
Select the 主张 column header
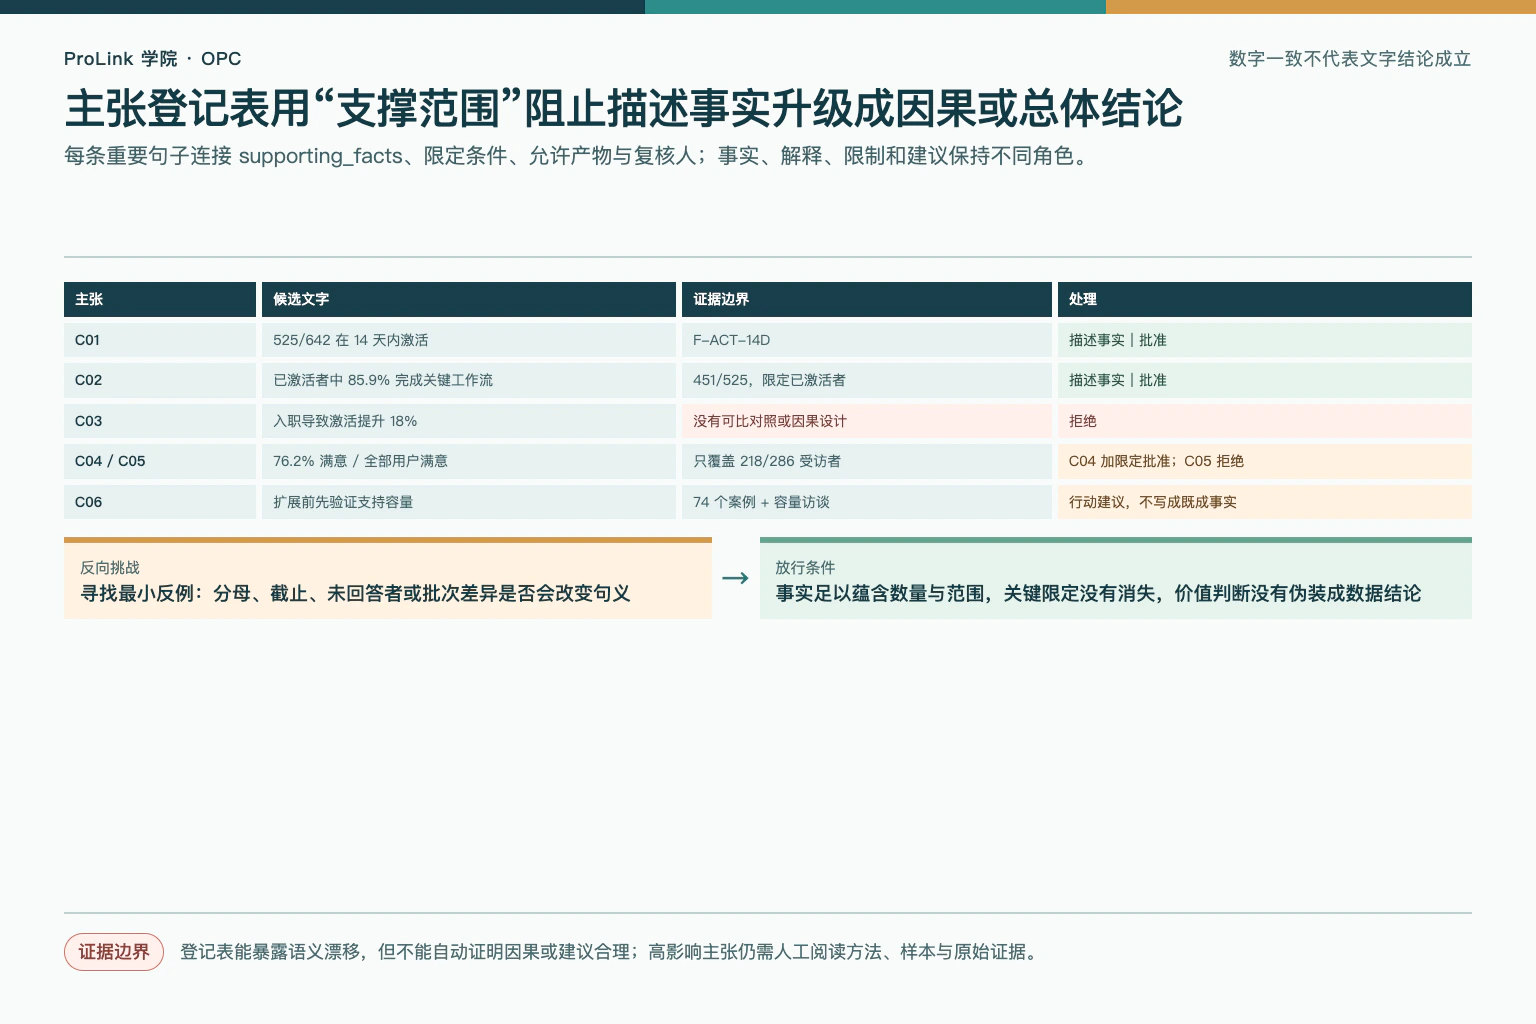click(160, 299)
